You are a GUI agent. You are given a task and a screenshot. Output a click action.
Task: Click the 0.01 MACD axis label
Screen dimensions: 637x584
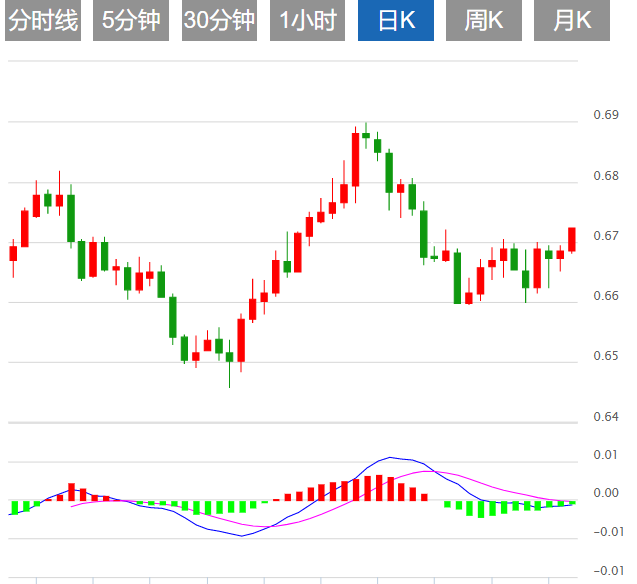pos(606,455)
